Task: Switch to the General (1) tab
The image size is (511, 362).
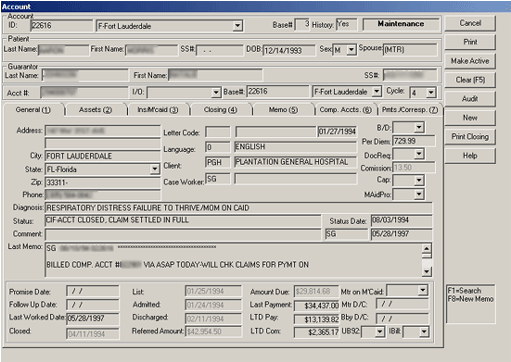Action: tap(33, 110)
